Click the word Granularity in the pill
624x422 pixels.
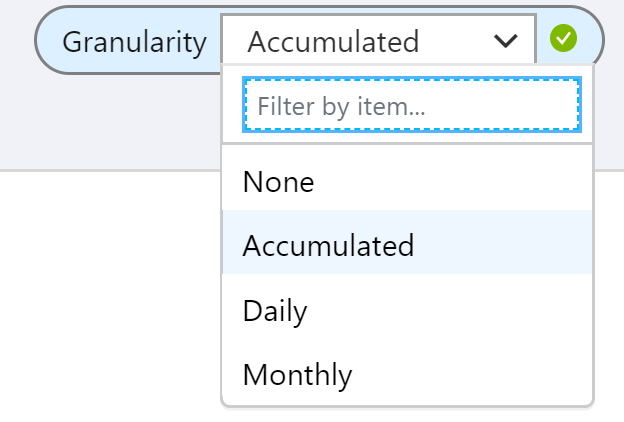(134, 42)
